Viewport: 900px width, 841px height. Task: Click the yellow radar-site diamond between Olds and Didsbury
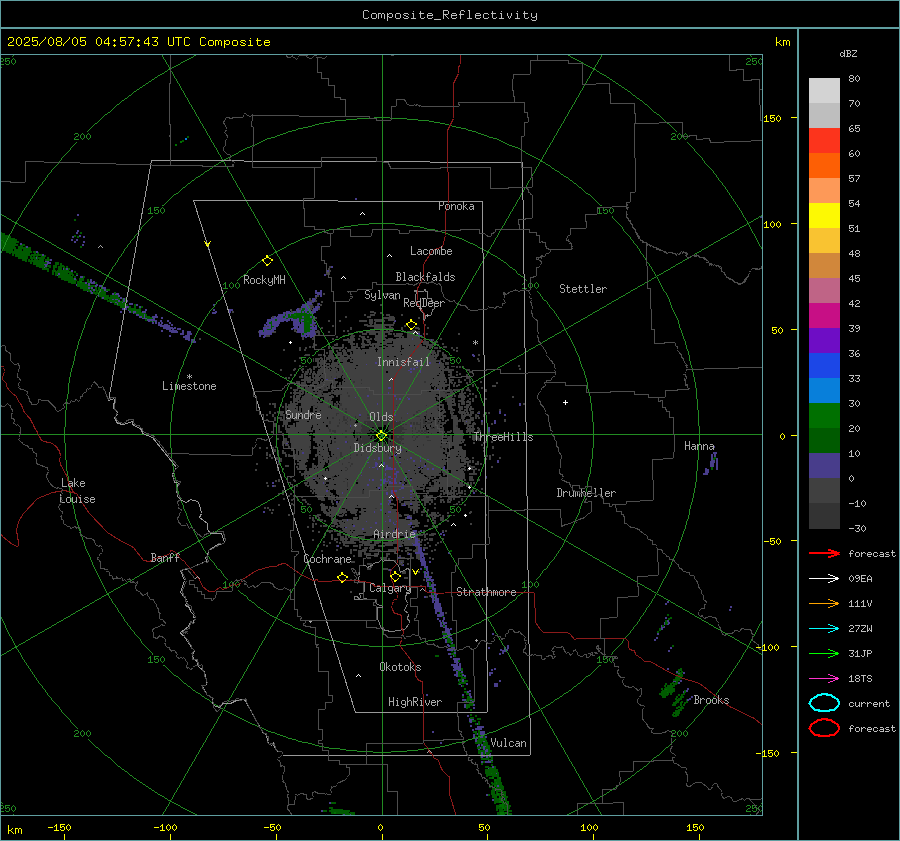pos(381,436)
